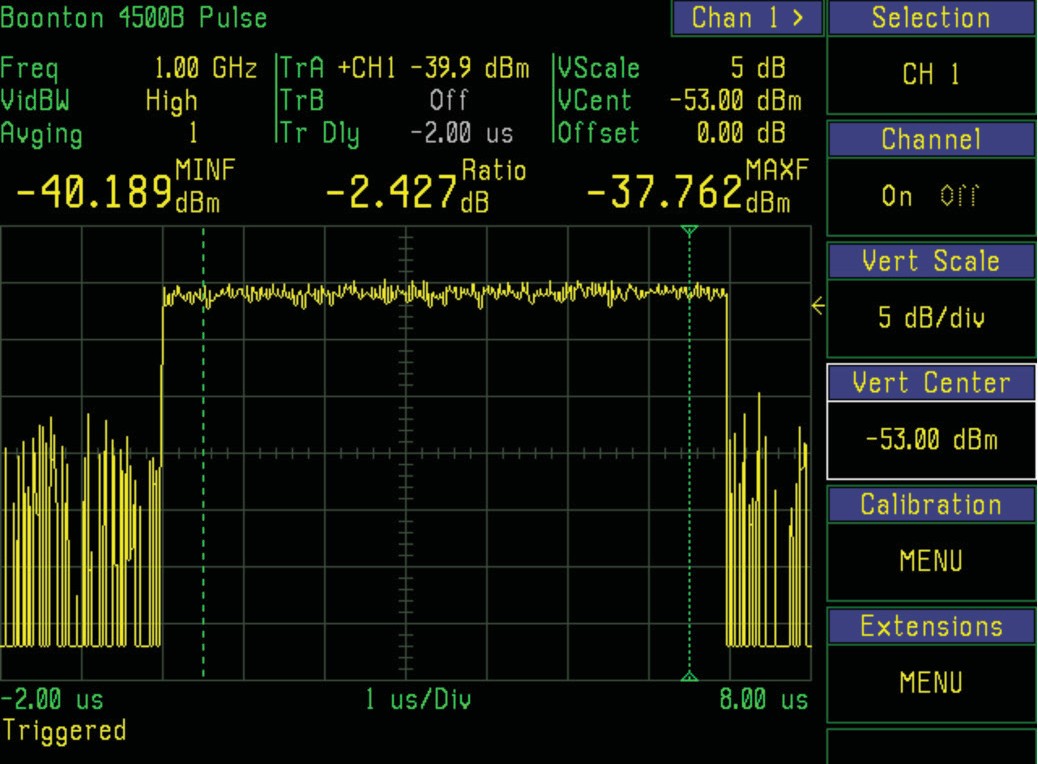The height and width of the screenshot is (764, 1038).
Task: Select the Calibration menu label
Action: point(931,504)
